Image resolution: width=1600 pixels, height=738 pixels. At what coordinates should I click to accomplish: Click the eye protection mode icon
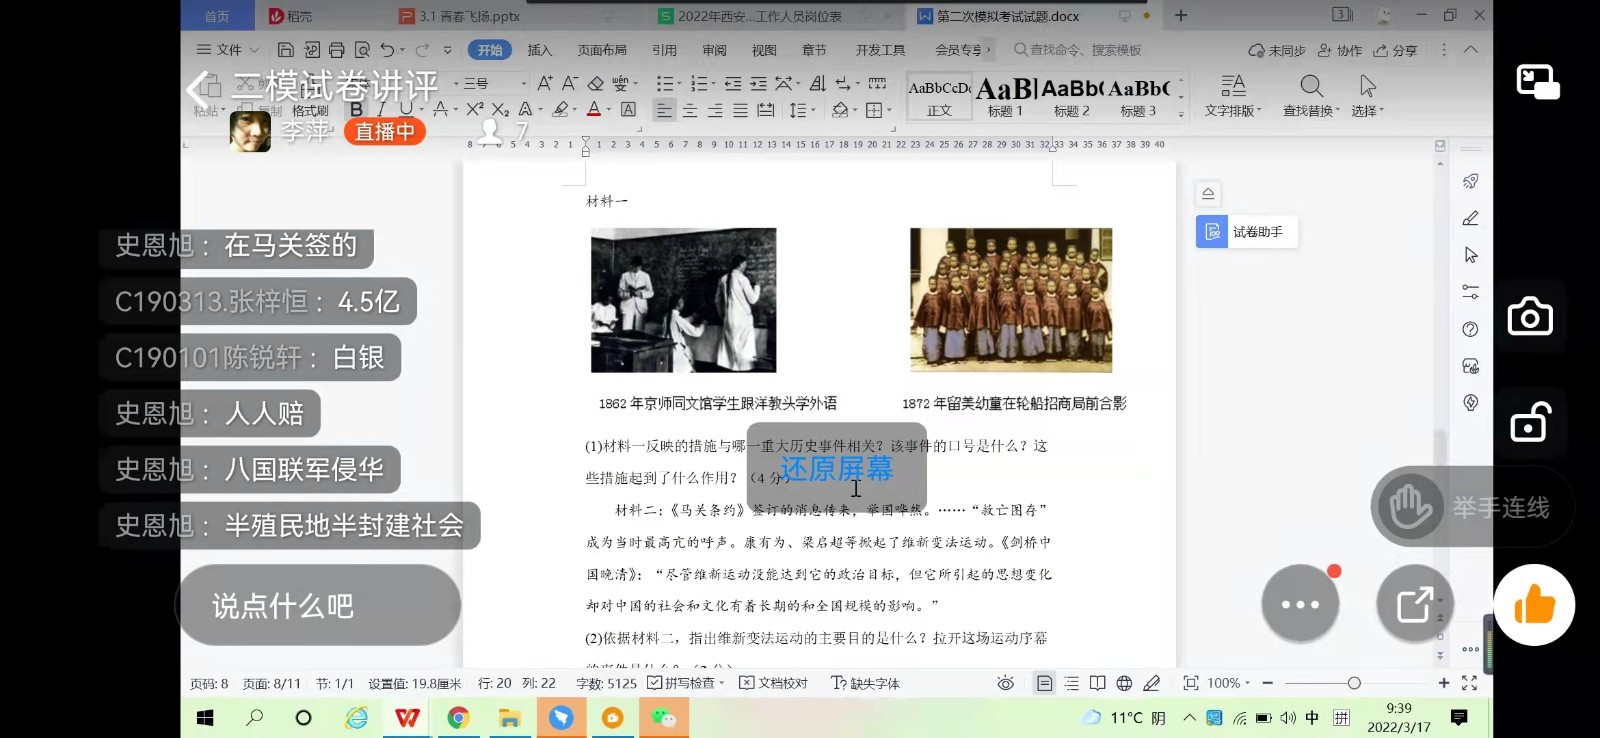click(1006, 683)
